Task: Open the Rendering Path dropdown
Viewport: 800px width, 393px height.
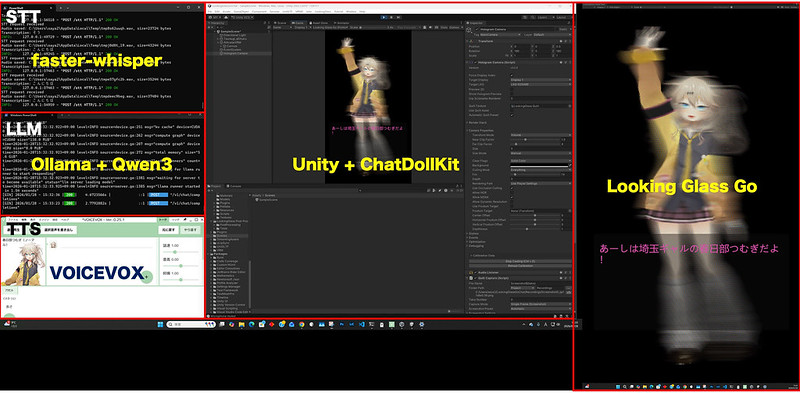Action: [541, 183]
